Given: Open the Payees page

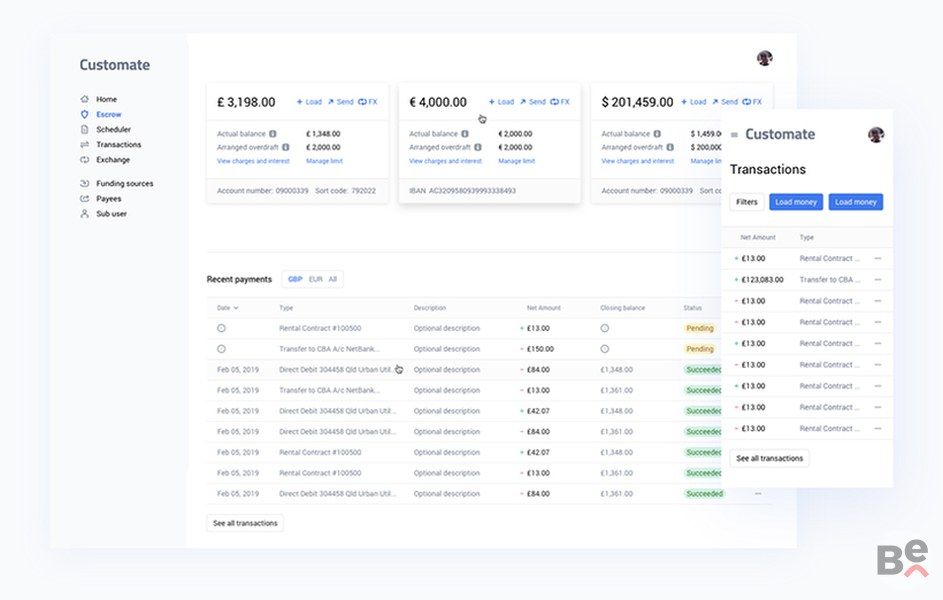Looking at the screenshot, I should 109,198.
